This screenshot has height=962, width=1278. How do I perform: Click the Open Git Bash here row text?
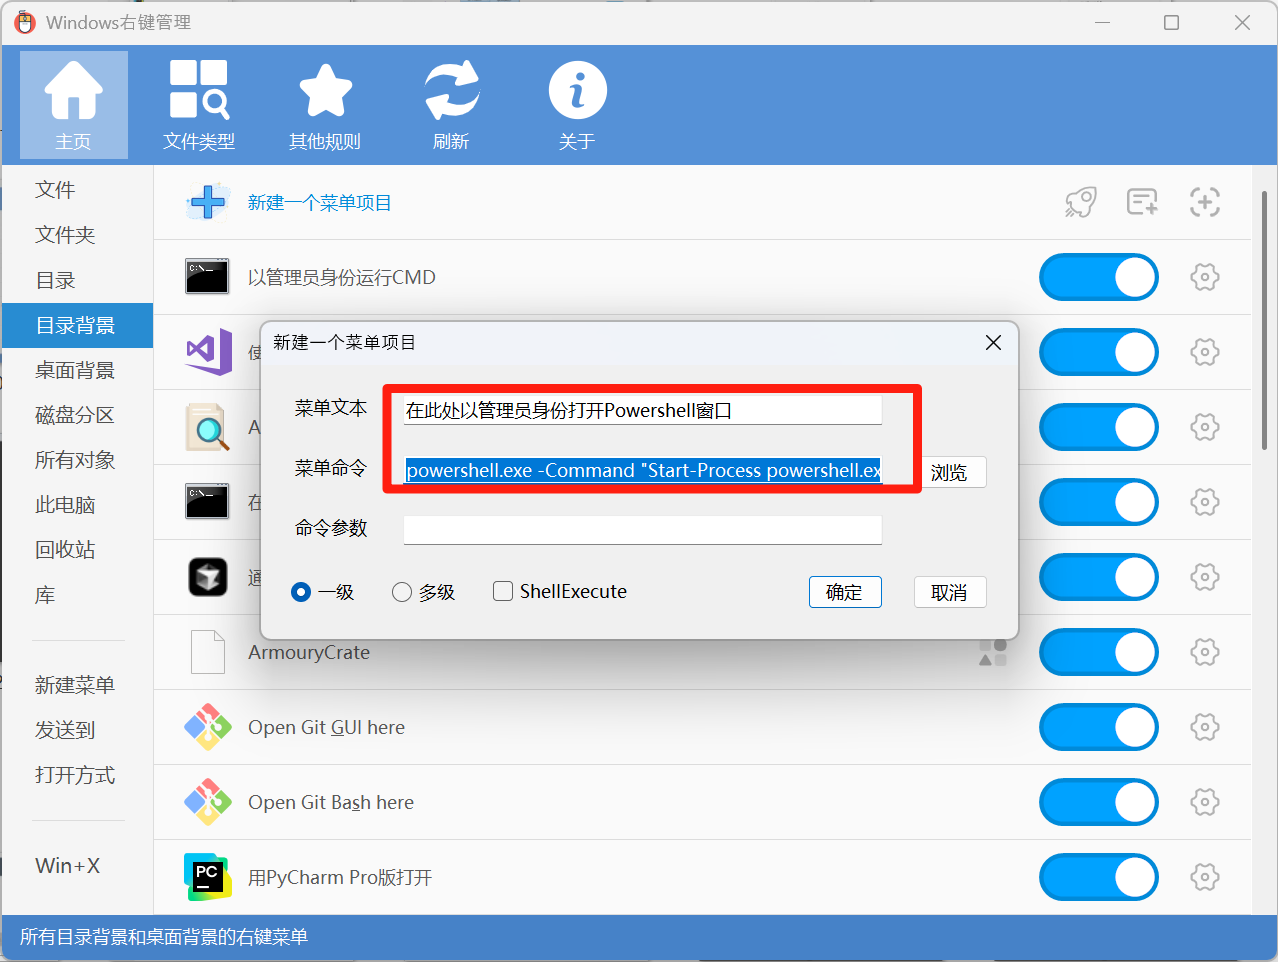pos(331,802)
